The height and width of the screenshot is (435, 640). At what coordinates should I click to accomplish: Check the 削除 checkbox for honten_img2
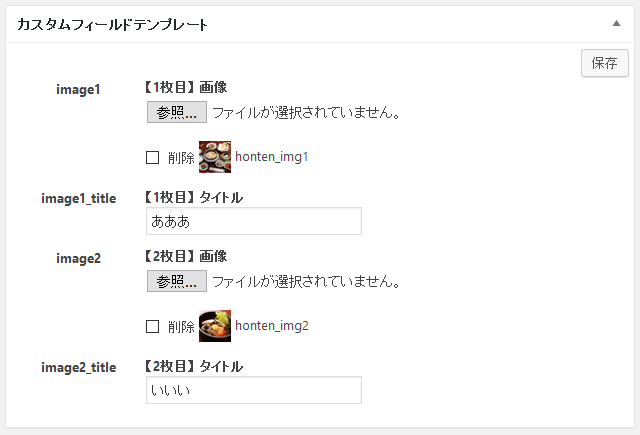pos(153,326)
